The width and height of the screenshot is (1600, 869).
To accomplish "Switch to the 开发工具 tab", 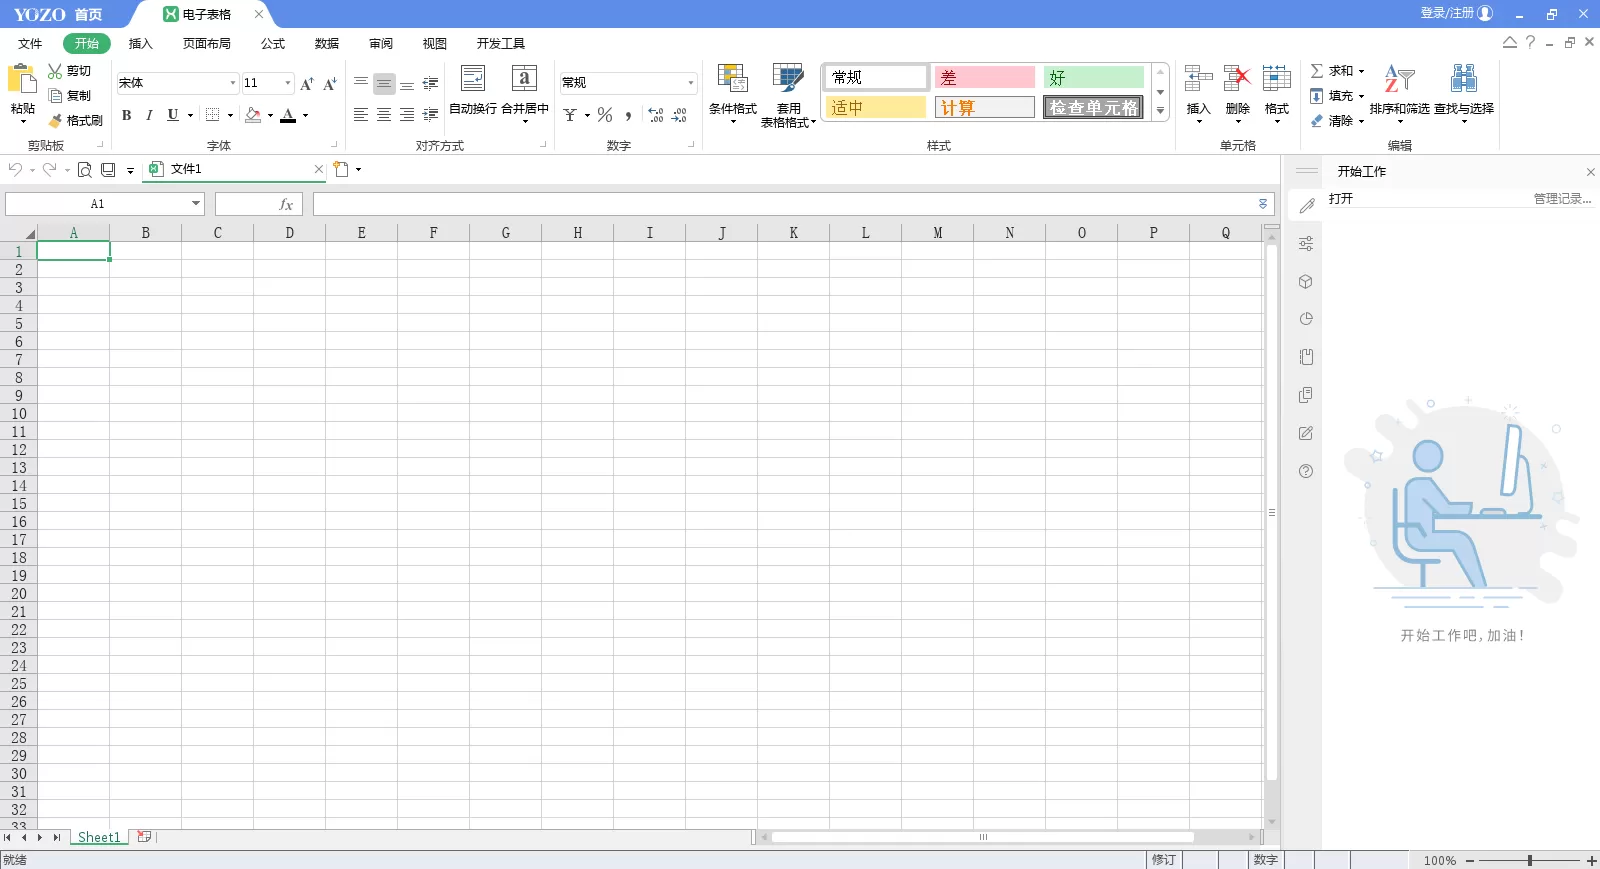I will [500, 44].
